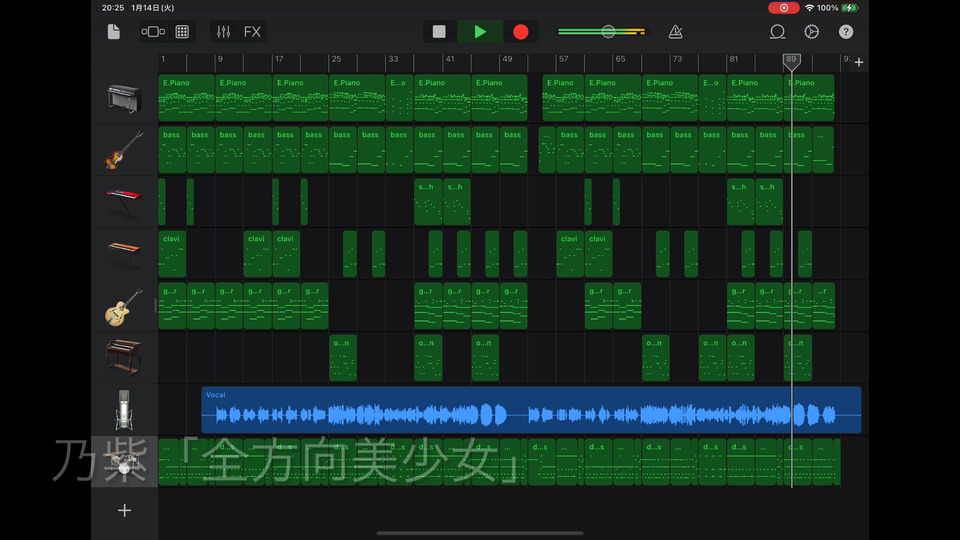Toggle the metronome
The width and height of the screenshot is (960, 540).
(x=675, y=32)
